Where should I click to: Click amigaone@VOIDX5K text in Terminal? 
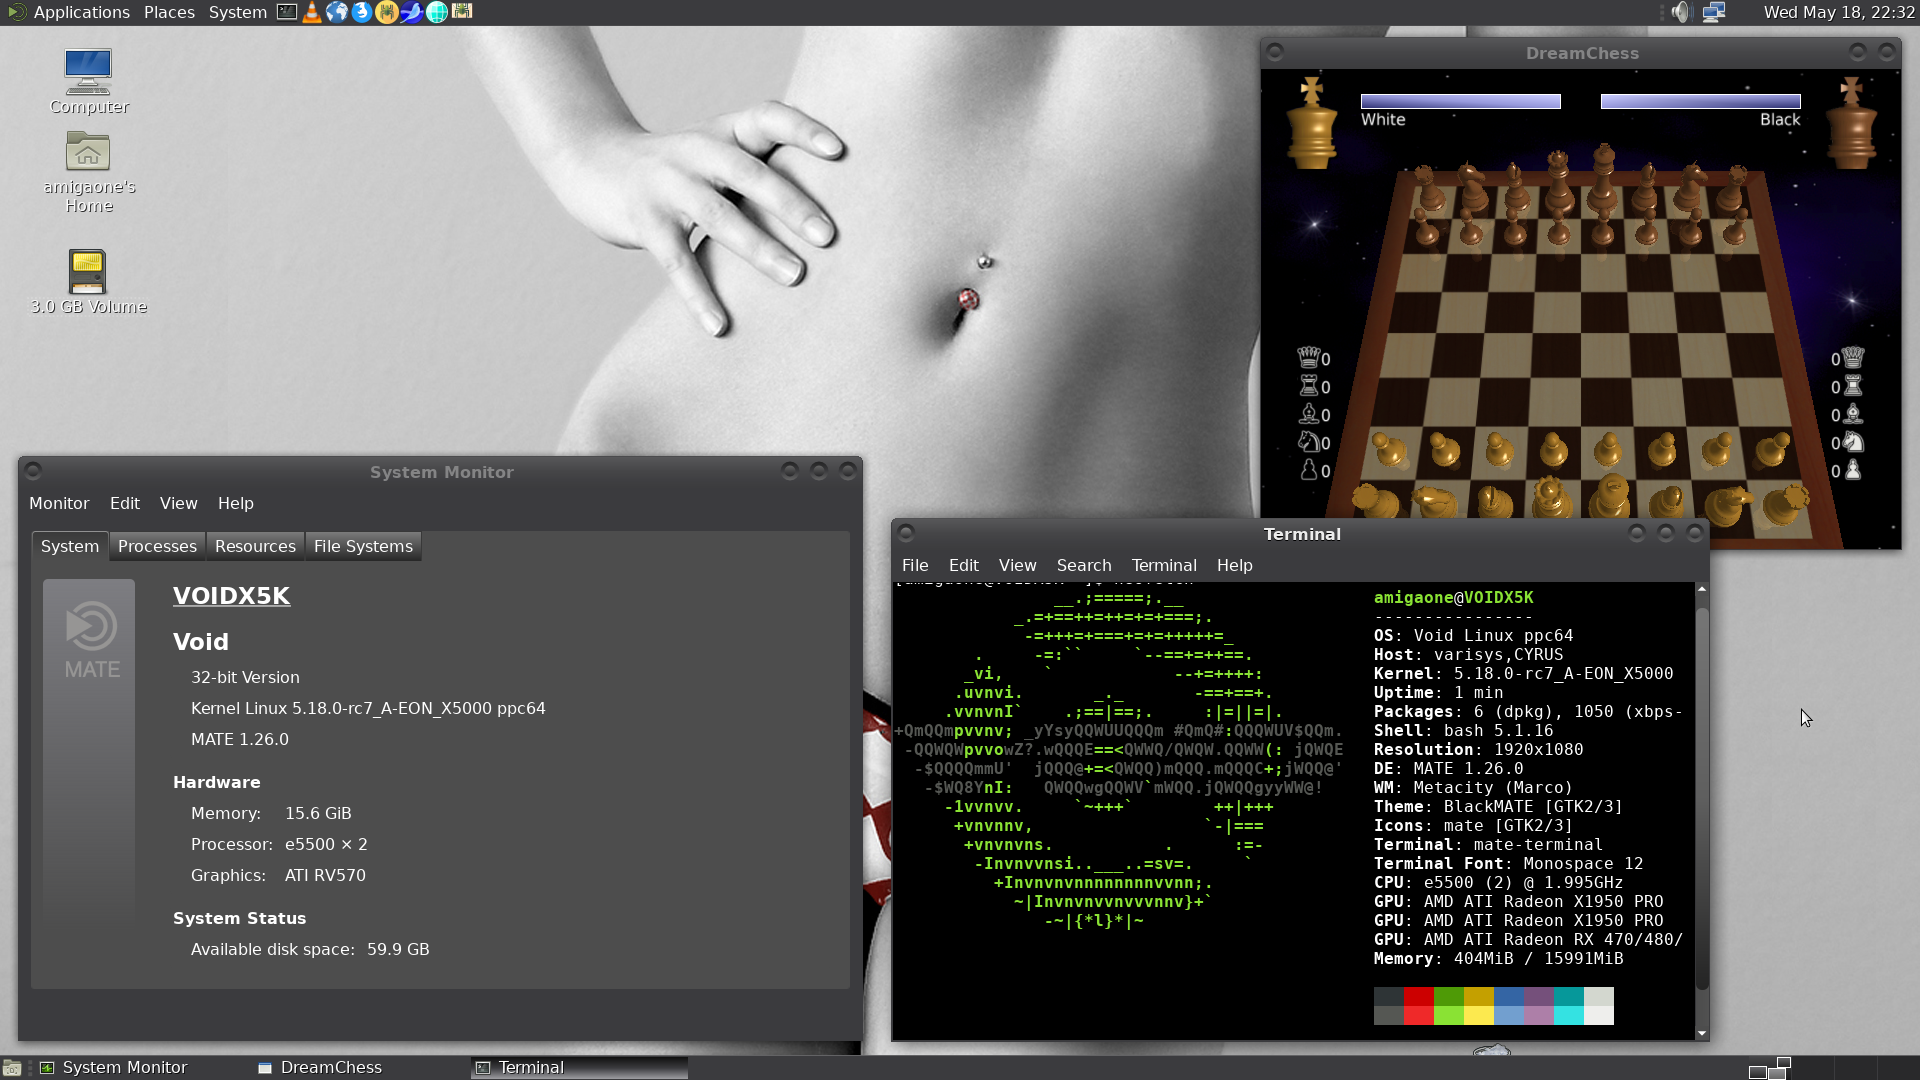pos(1453,597)
